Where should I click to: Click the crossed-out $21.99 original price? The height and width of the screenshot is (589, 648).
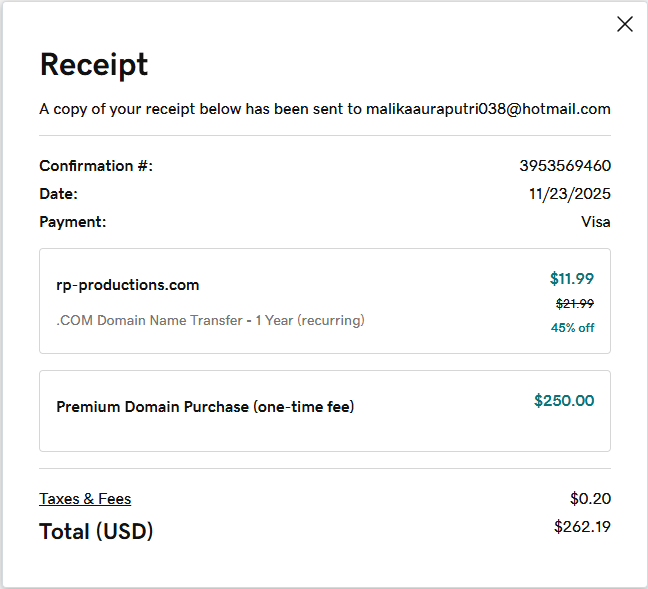click(575, 304)
